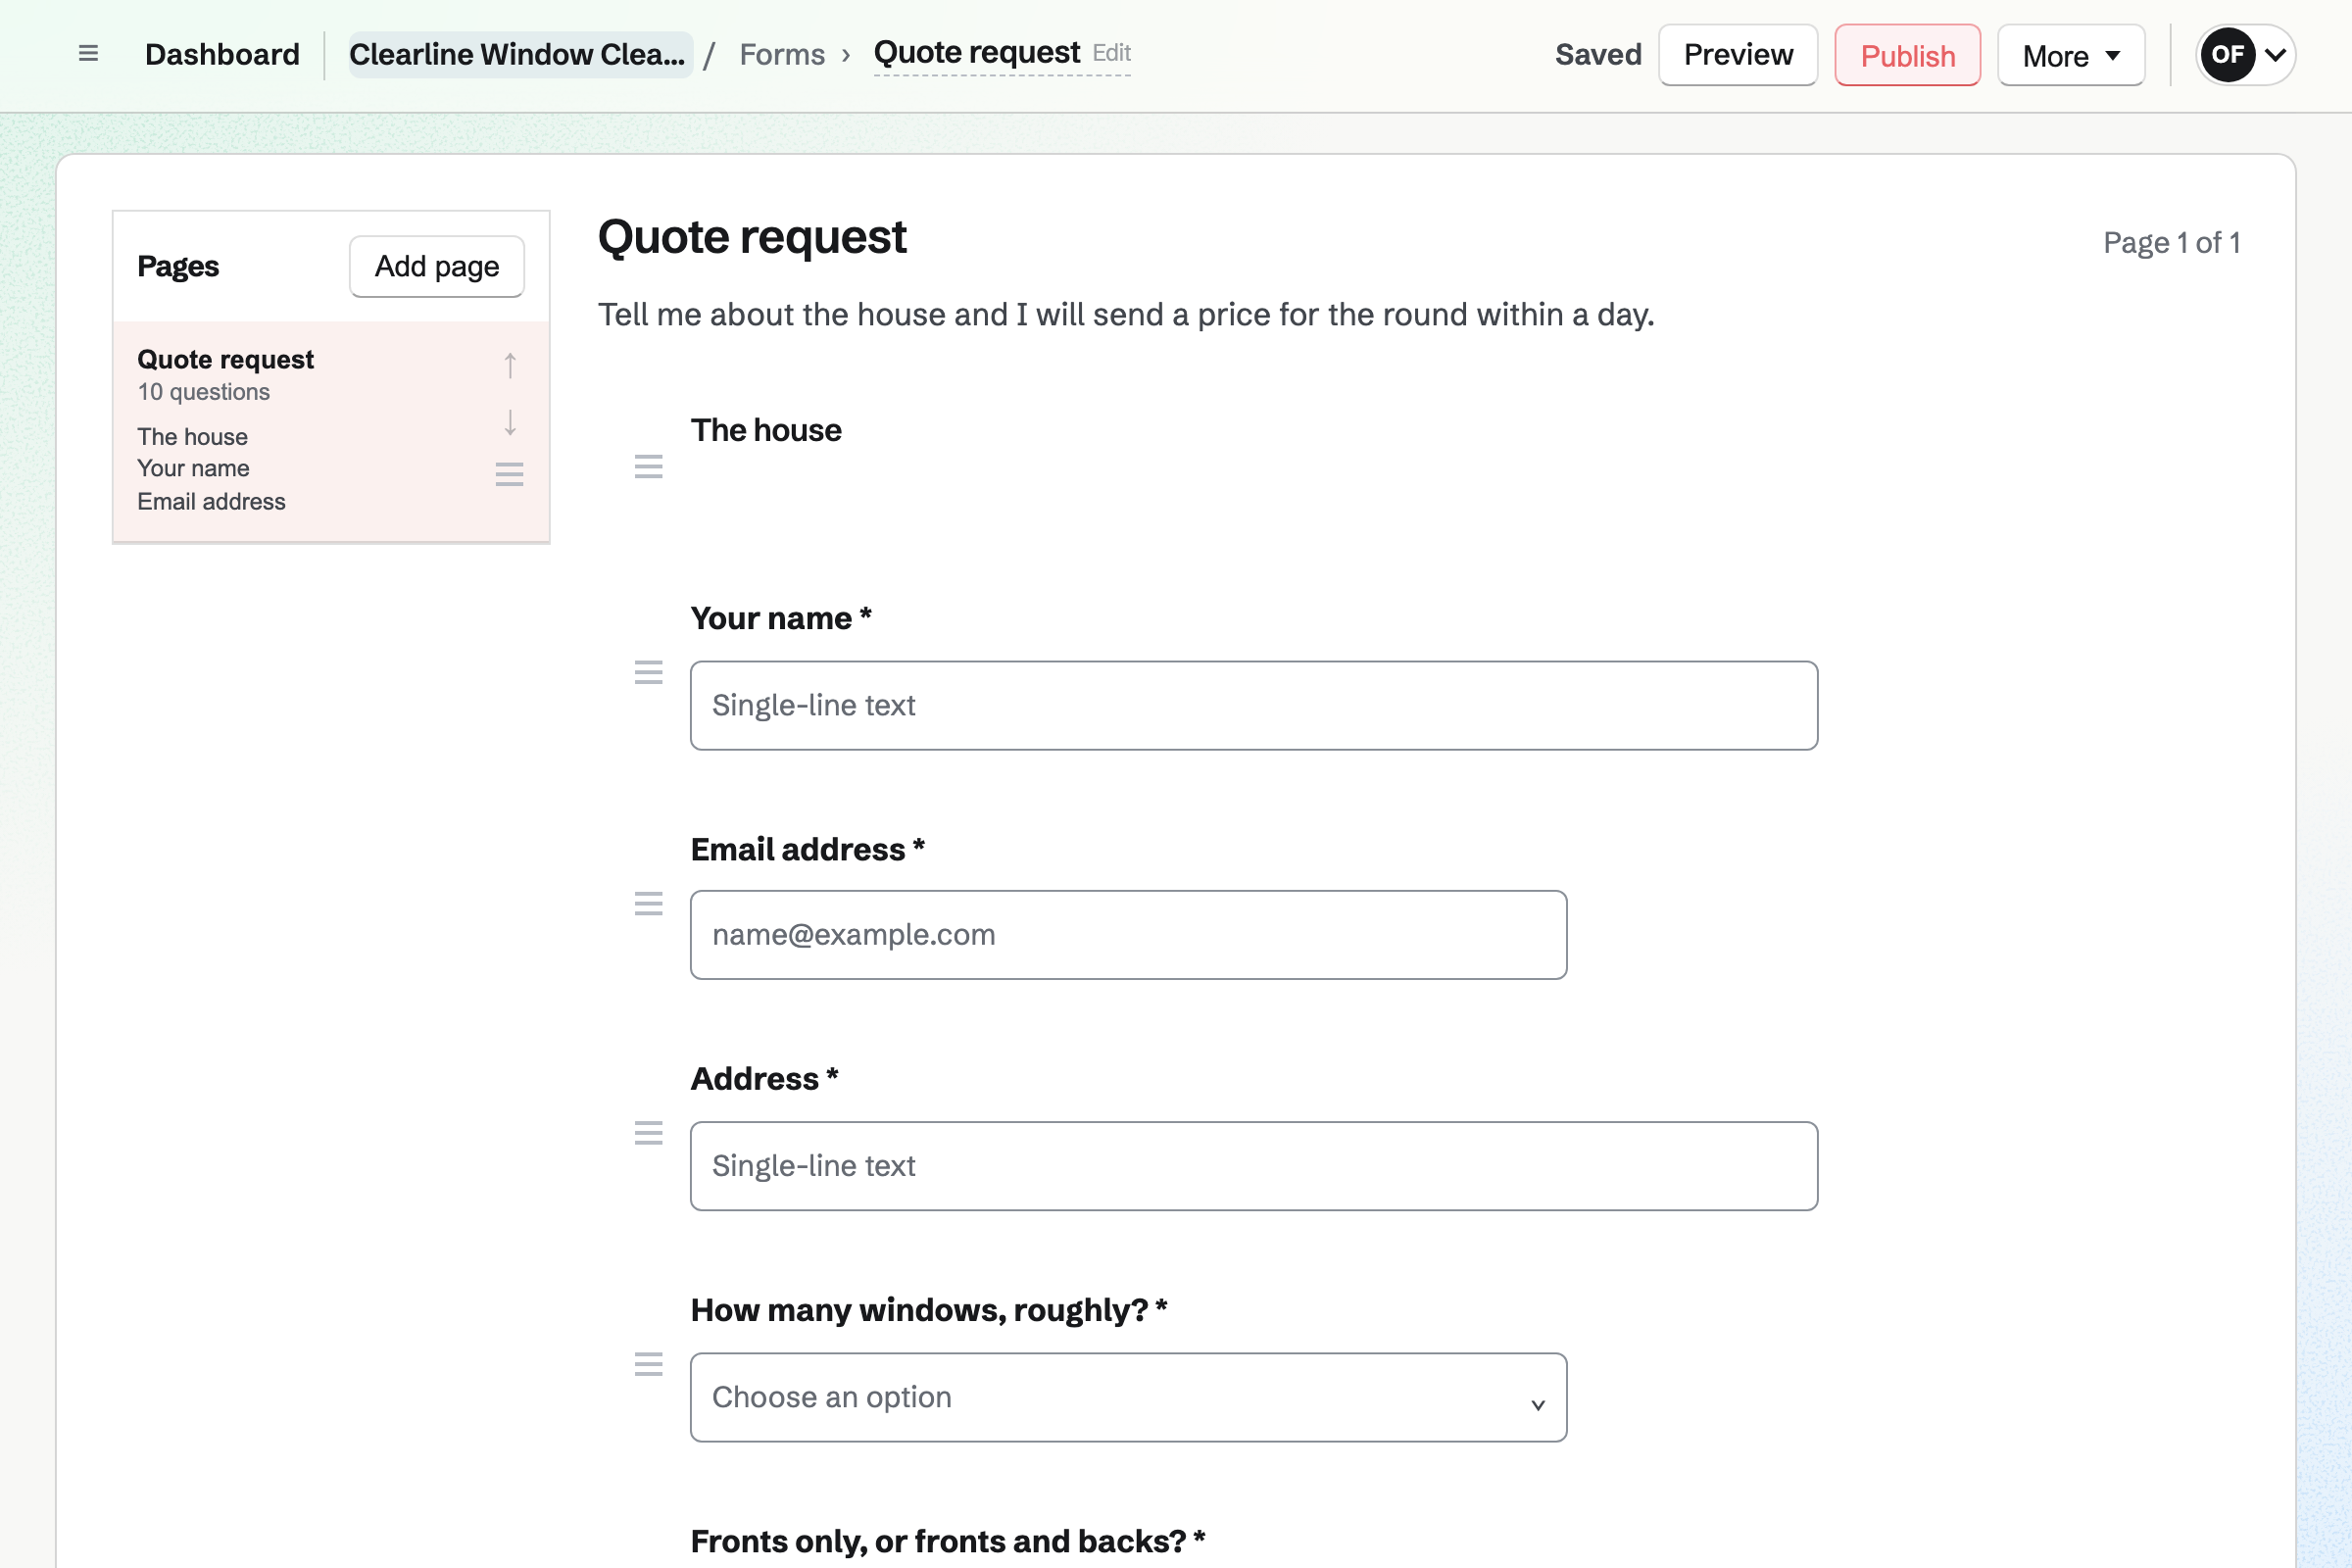Select Your name in pages list
The image size is (2352, 1568).
click(194, 468)
